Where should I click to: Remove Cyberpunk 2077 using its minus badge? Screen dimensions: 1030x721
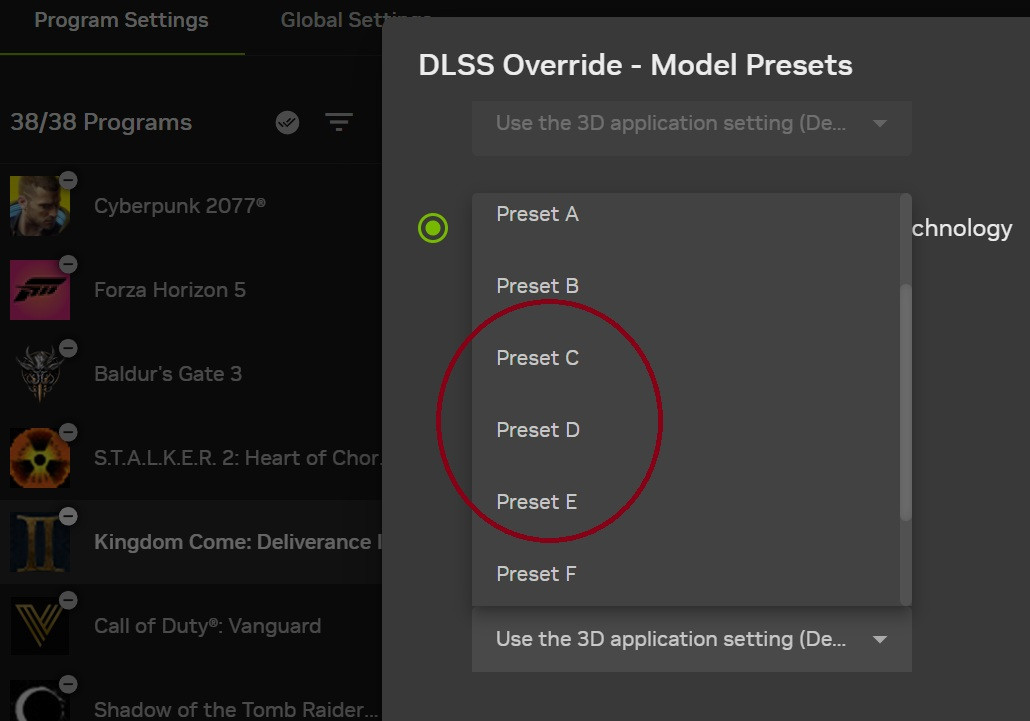tap(68, 180)
